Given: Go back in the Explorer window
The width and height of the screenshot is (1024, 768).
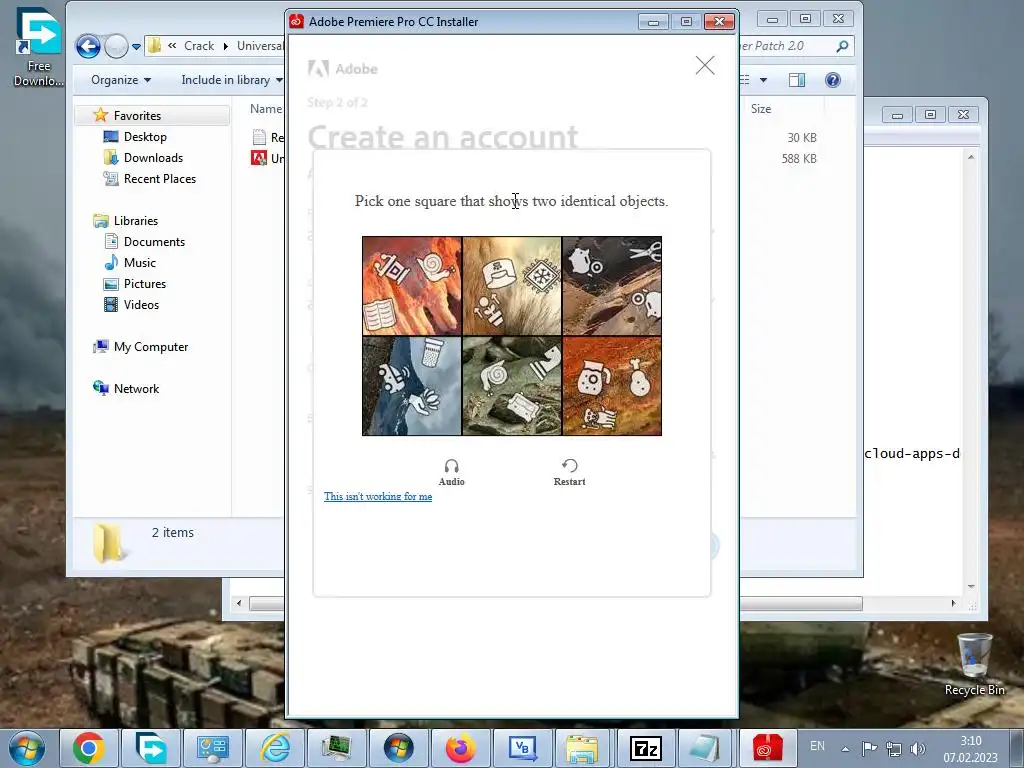Looking at the screenshot, I should 88,46.
